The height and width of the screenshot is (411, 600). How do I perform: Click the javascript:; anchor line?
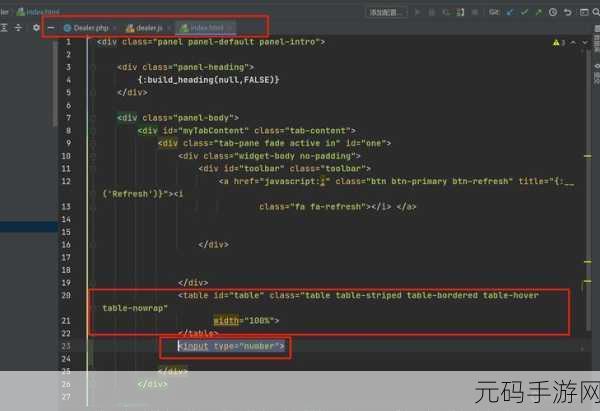pos(396,181)
